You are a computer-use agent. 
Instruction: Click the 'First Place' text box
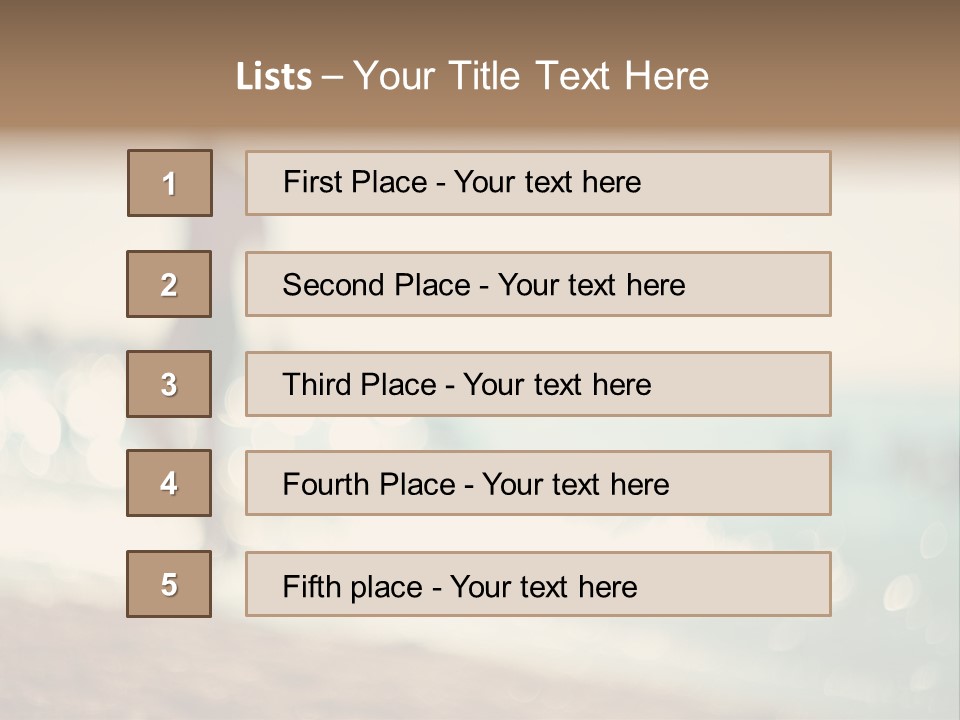(538, 183)
